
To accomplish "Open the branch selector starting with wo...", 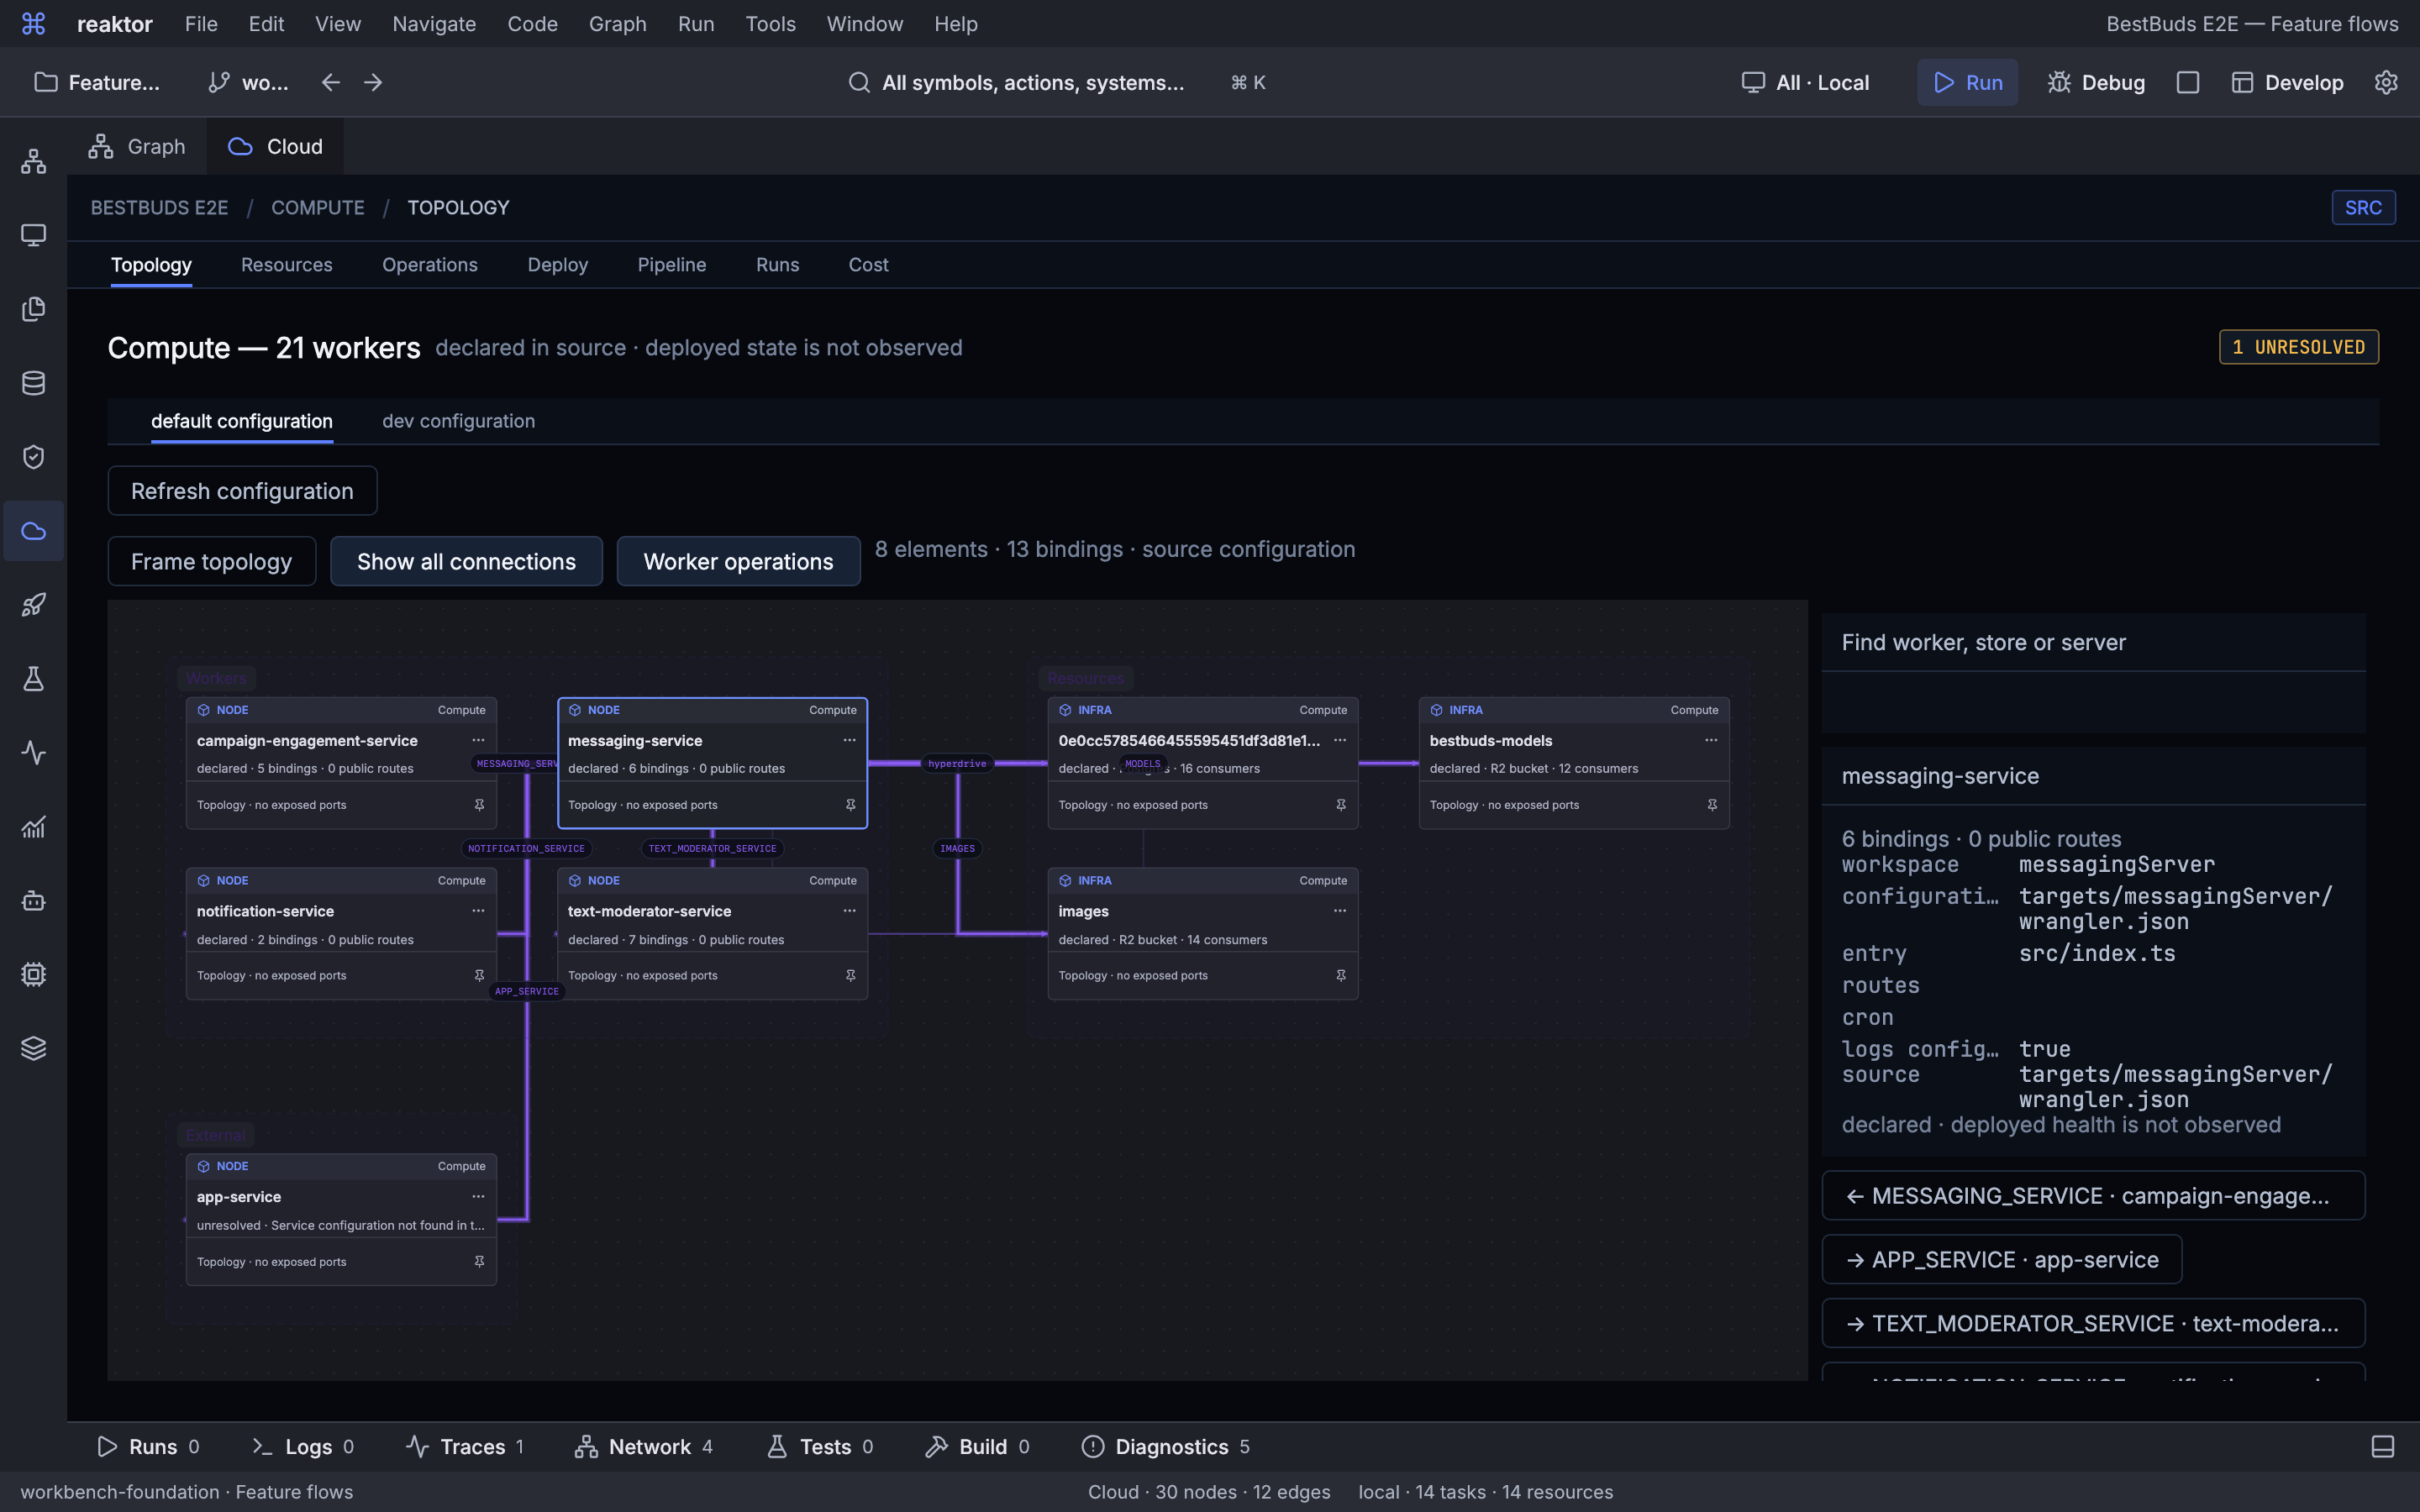I will (247, 82).
